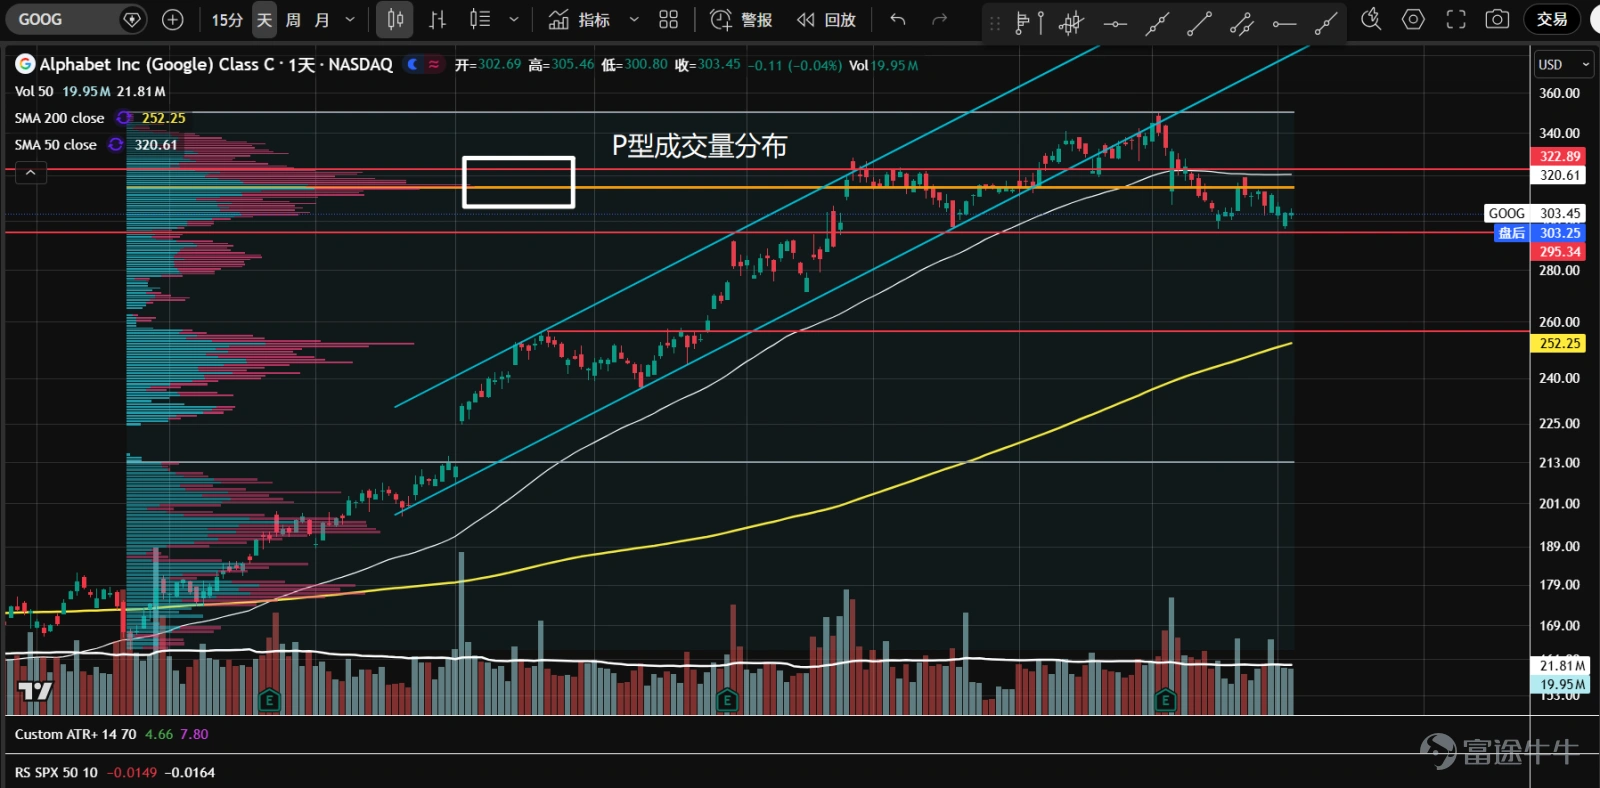Click the drawing toolbar grip handle
The height and width of the screenshot is (788, 1600).
995,24
